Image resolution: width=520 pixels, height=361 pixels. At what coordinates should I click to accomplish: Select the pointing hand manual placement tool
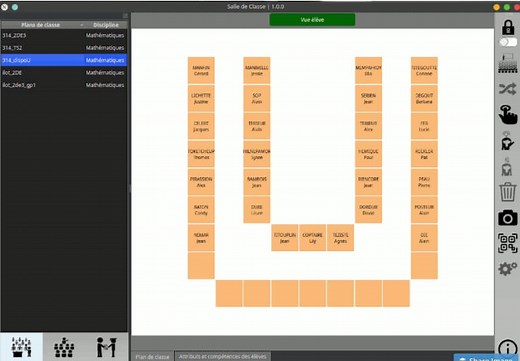click(x=508, y=114)
